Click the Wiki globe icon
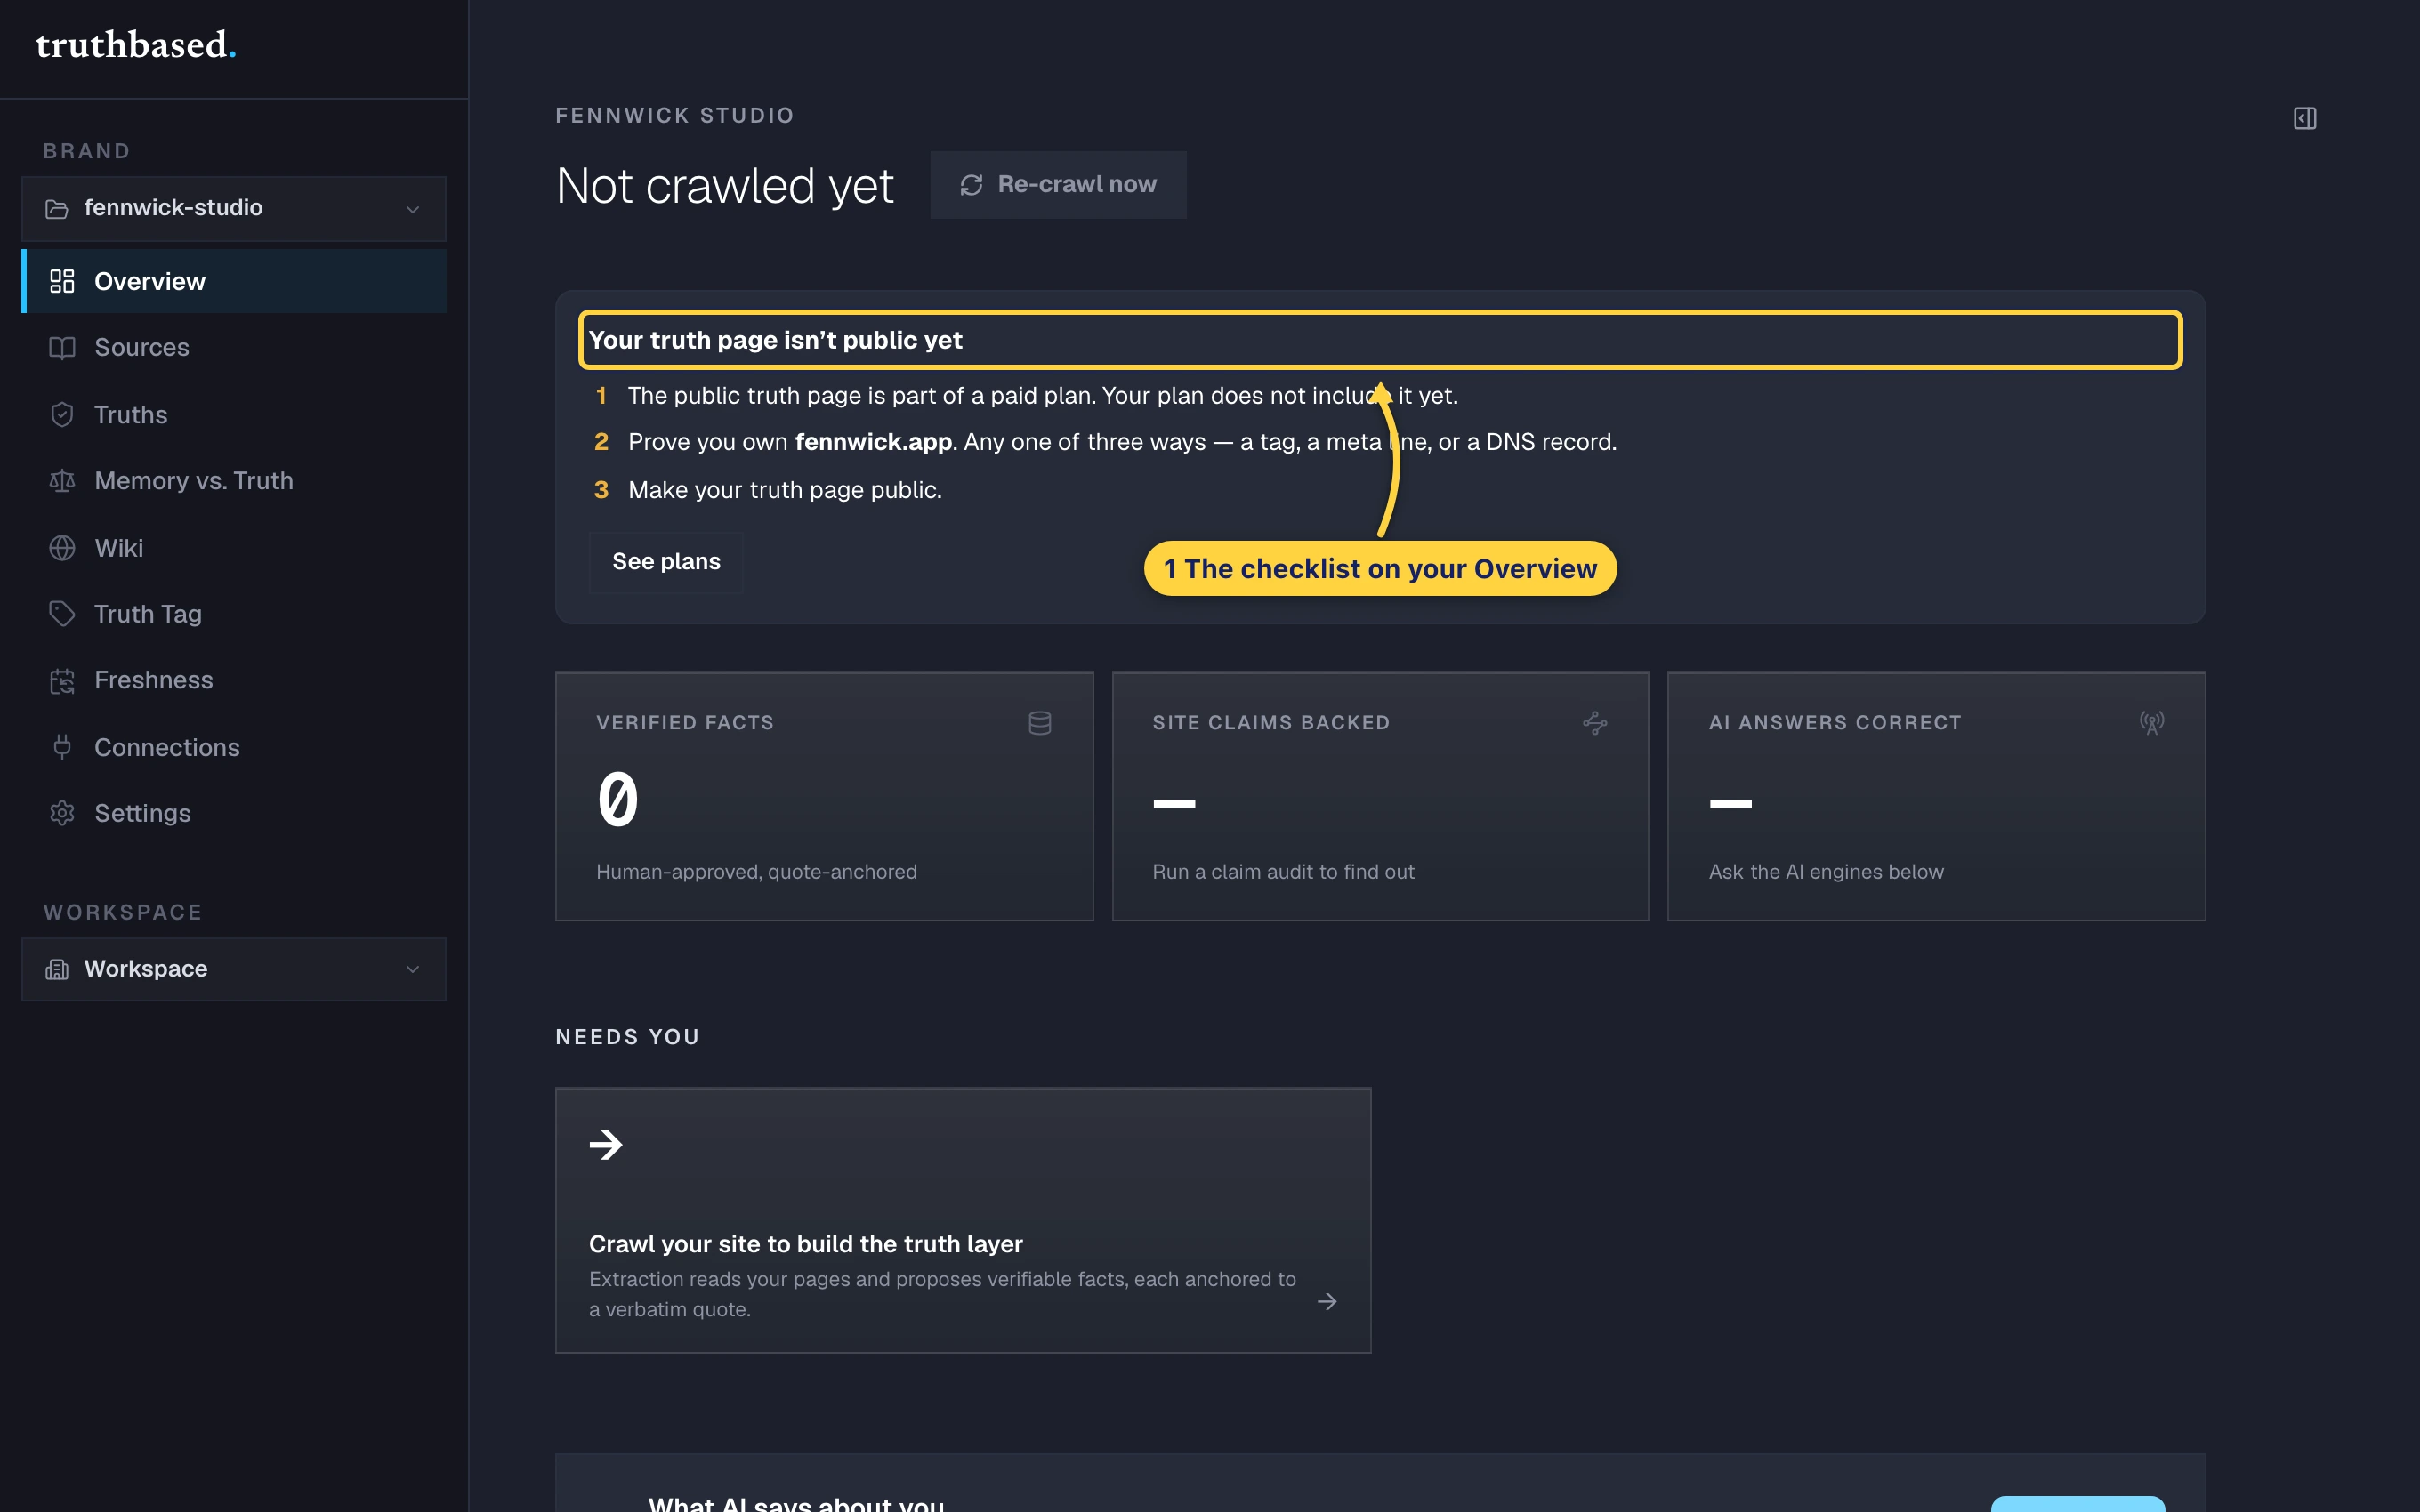Image resolution: width=2420 pixels, height=1512 pixels. tap(62, 548)
